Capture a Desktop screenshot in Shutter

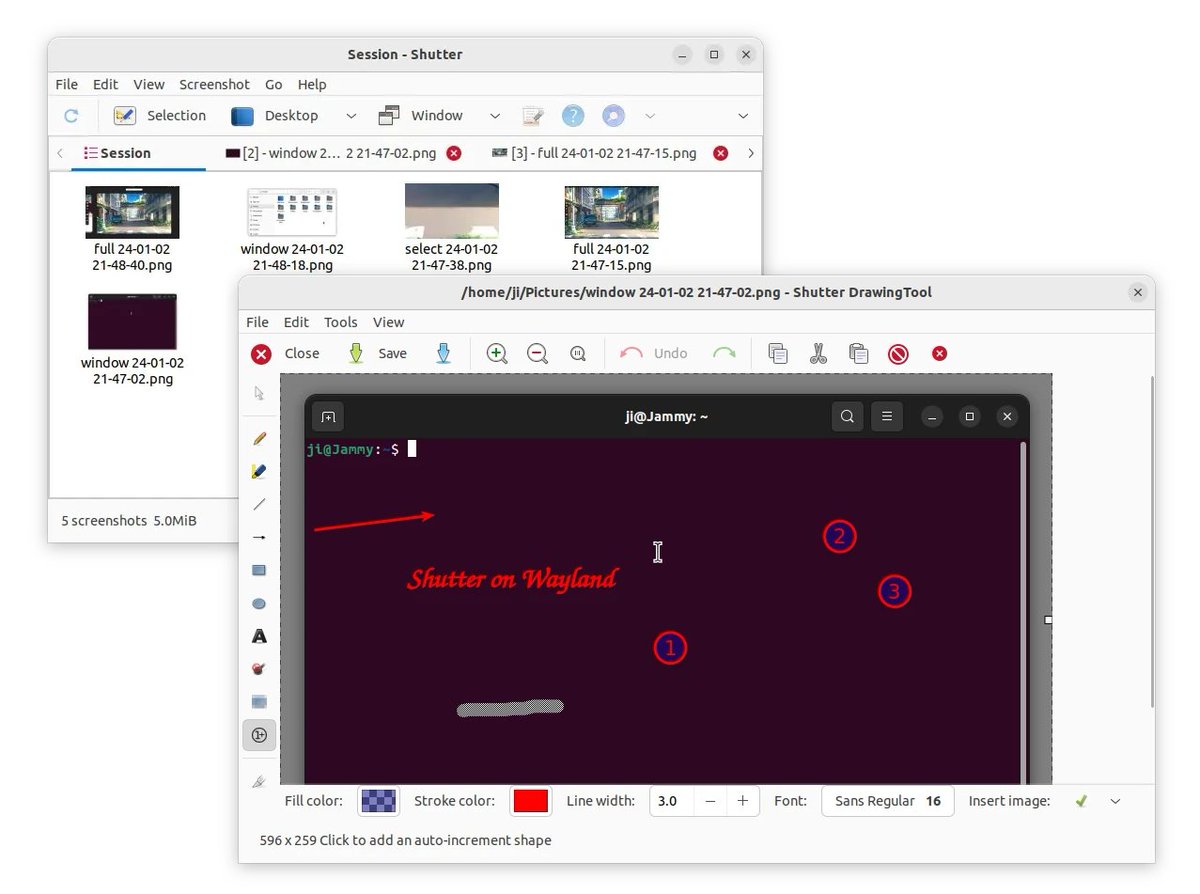coord(277,115)
